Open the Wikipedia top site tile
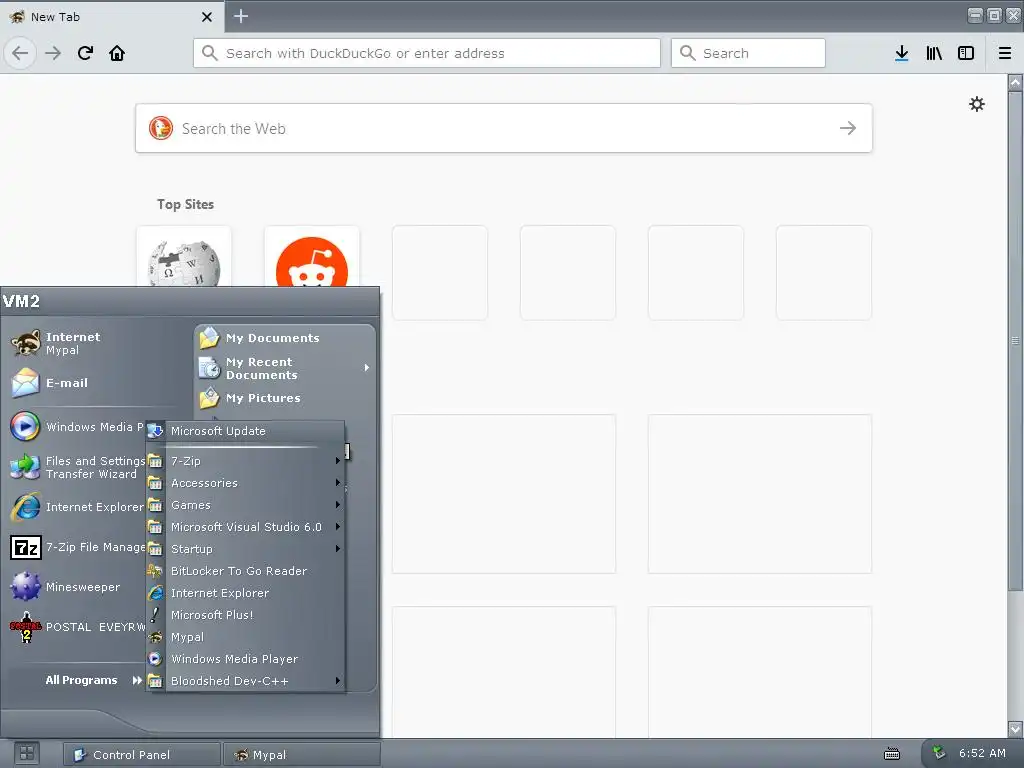1024x768 pixels. point(184,257)
